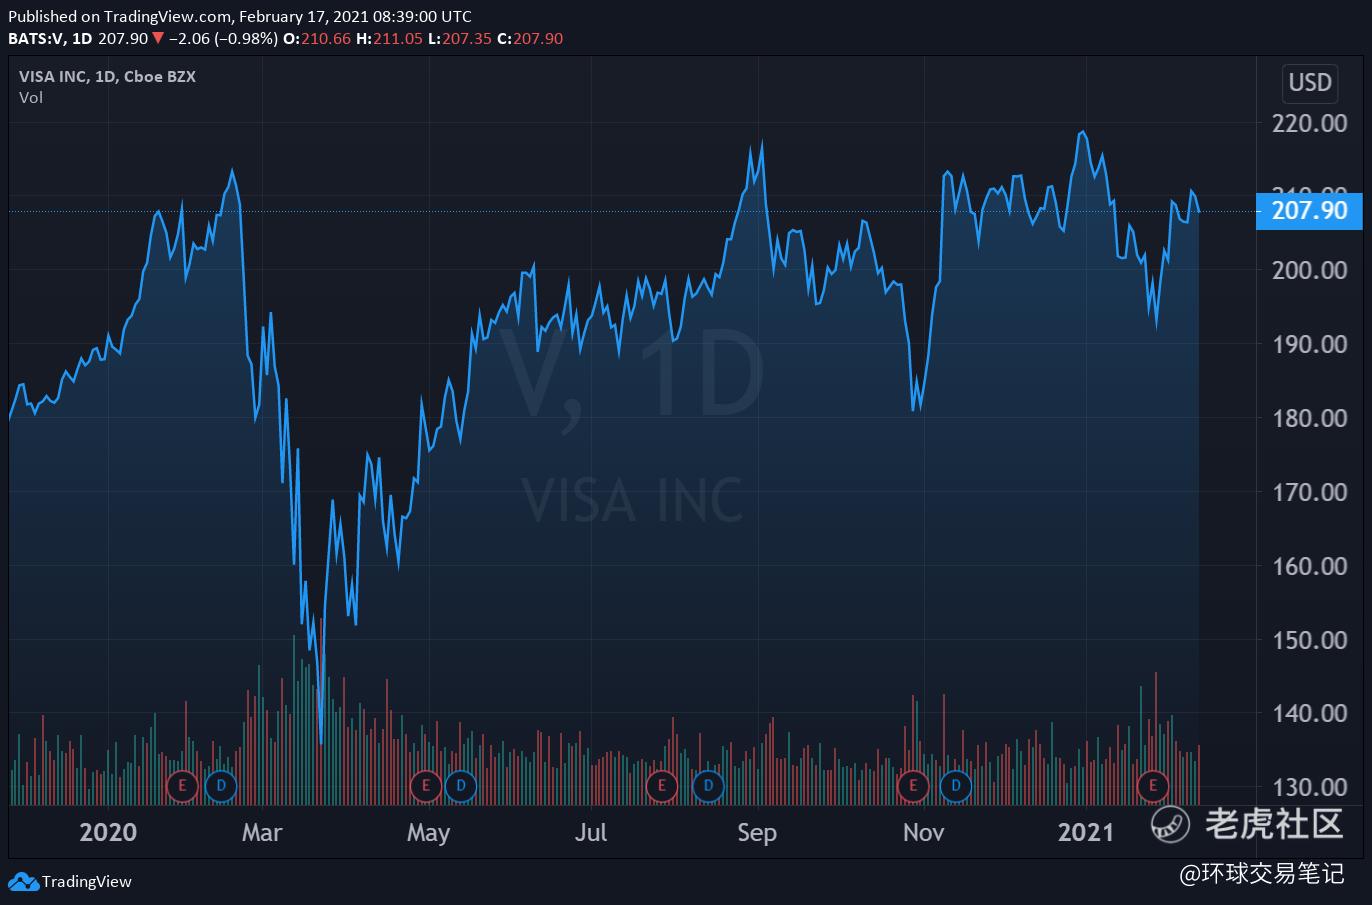This screenshot has height=905, width=1372.
Task: Click the 2021 time axis label
Action: click(1086, 832)
